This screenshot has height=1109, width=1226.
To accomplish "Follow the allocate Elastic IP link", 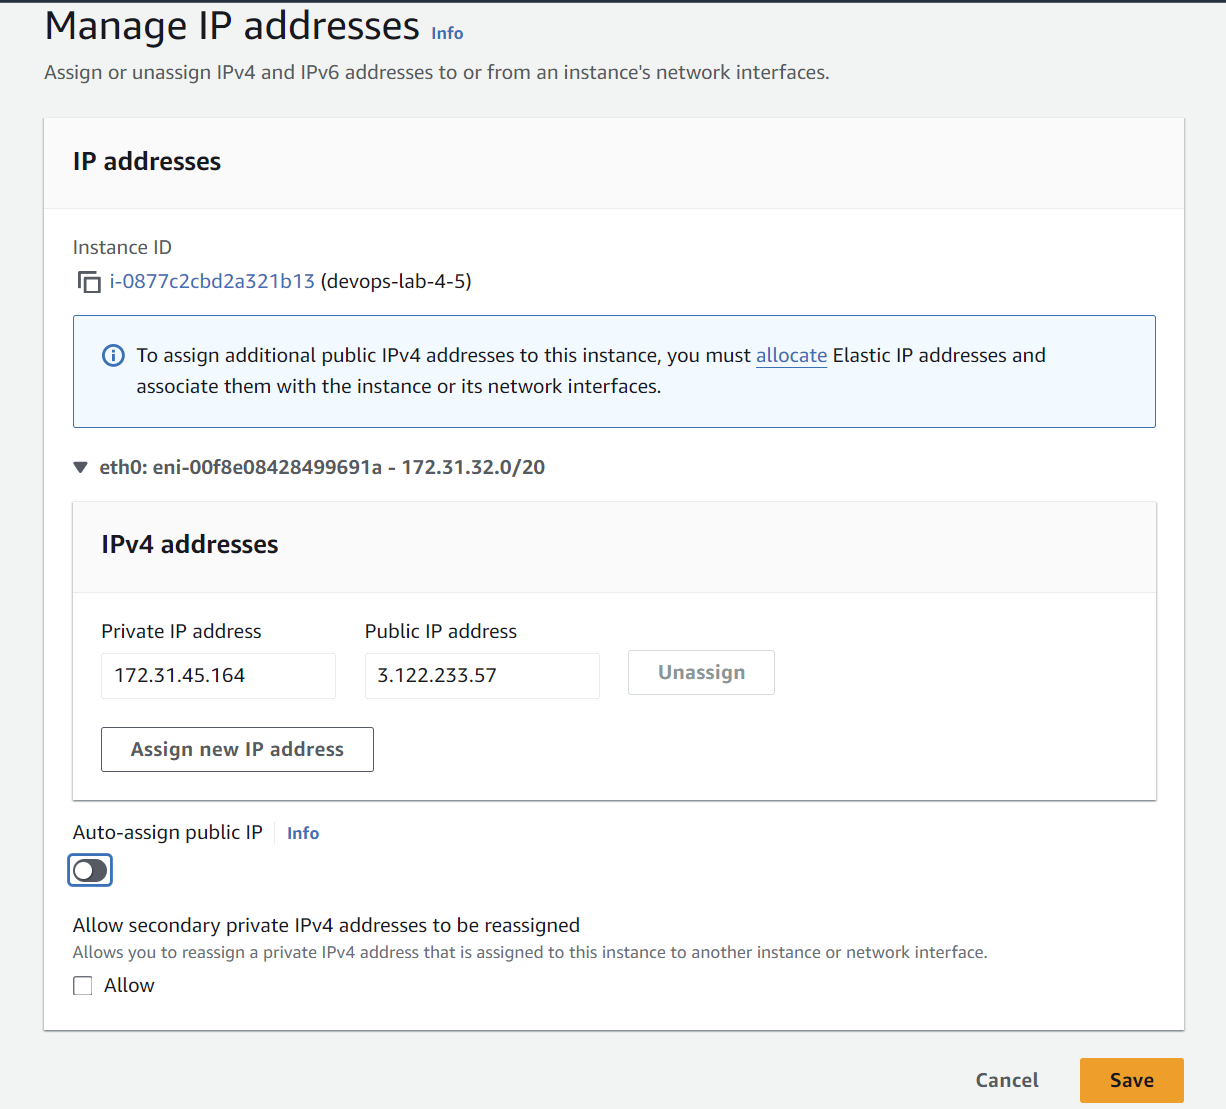I will pos(791,356).
